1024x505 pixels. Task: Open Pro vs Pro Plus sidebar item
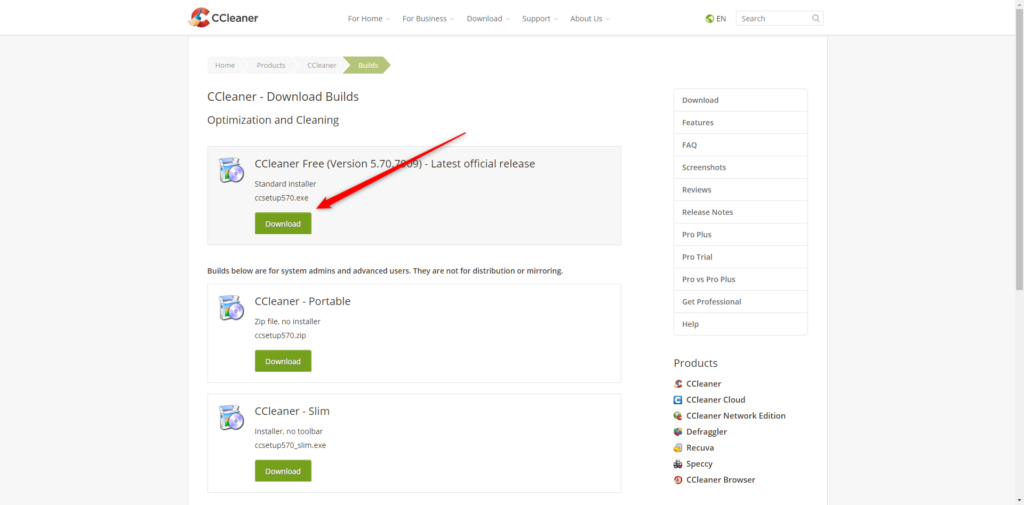(709, 279)
